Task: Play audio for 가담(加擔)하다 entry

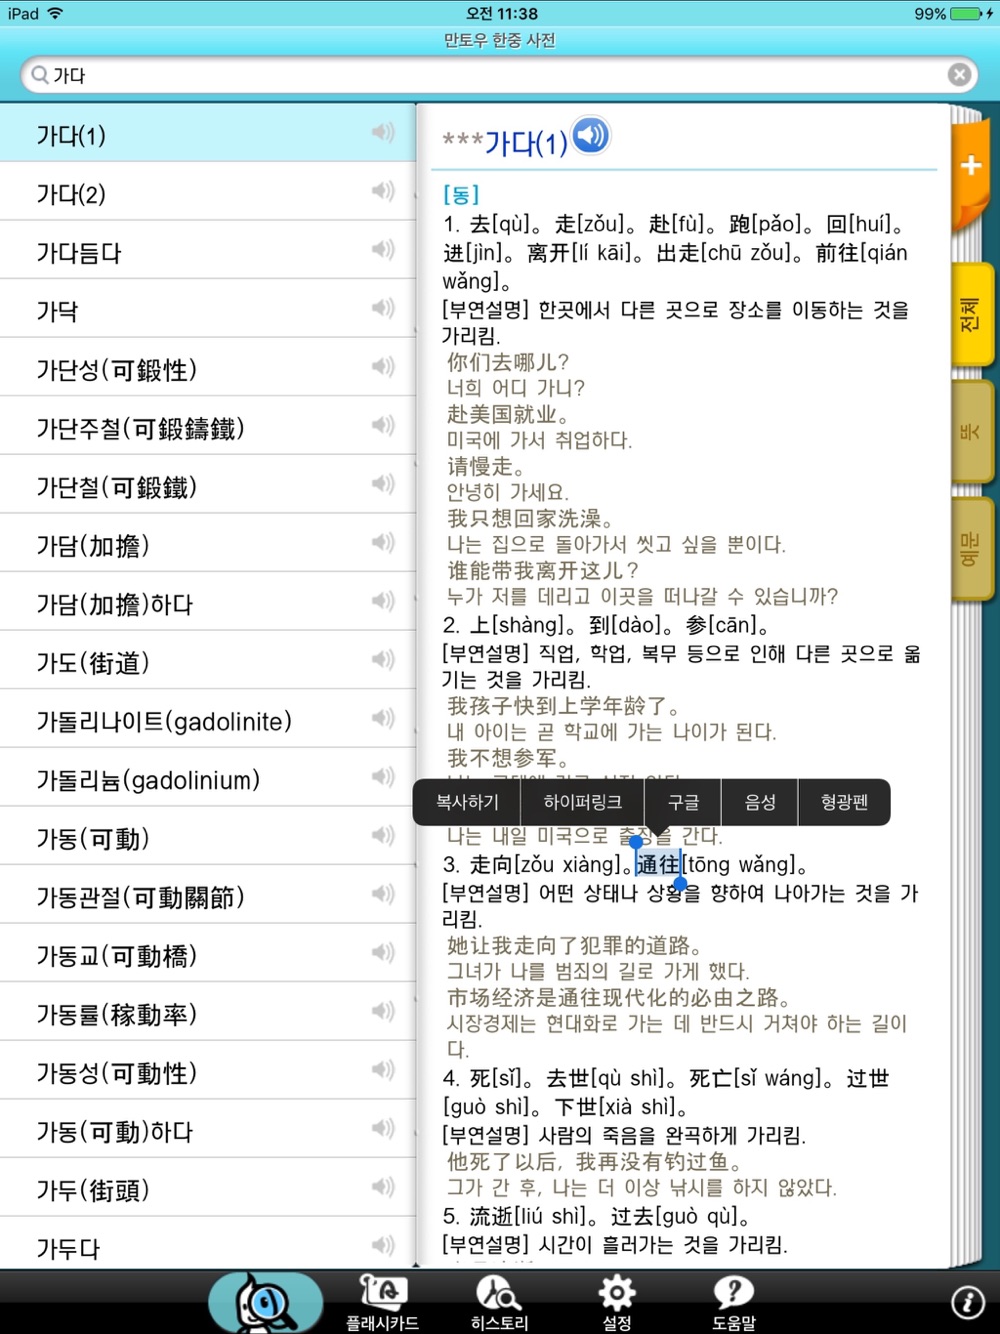Action: (x=383, y=601)
